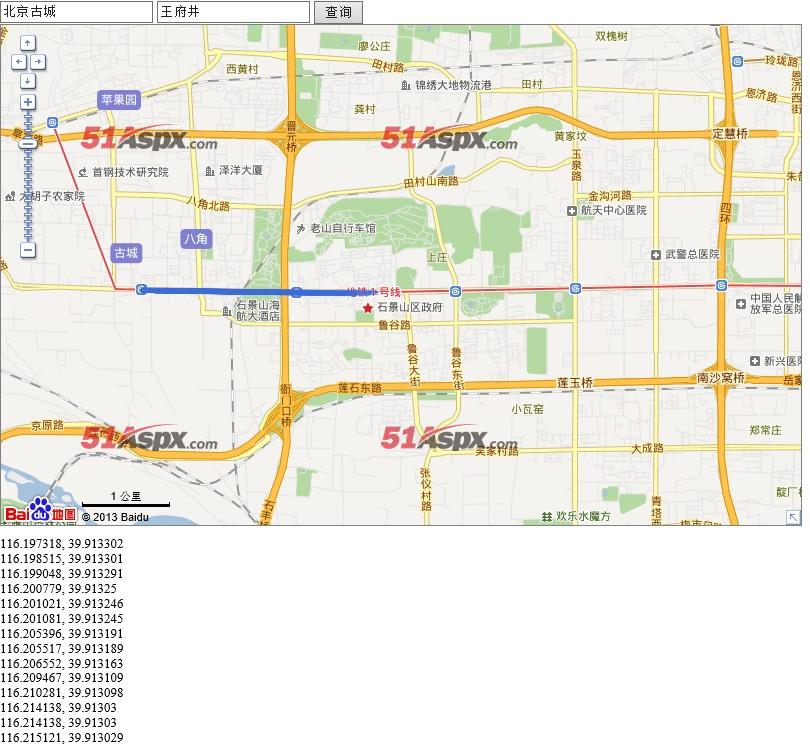
Task: Pan the map down with arrow control
Action: 28,81
